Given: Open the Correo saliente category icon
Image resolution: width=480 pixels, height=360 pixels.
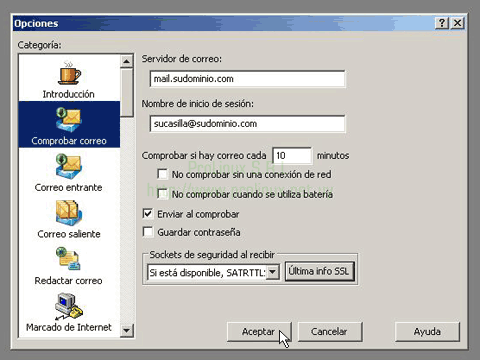Looking at the screenshot, I should click(69, 213).
